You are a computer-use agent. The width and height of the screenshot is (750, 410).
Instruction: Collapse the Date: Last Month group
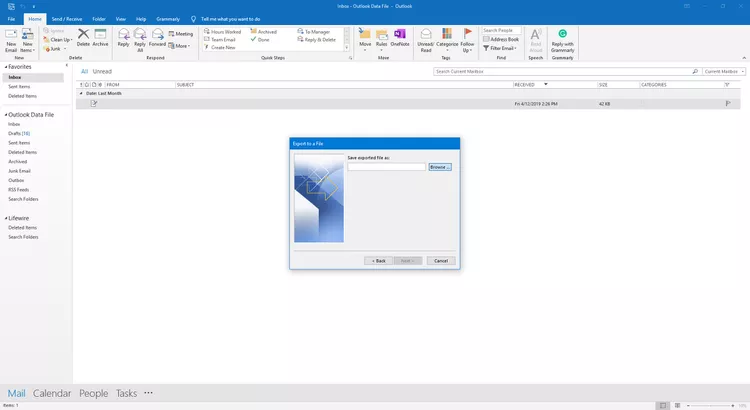click(x=81, y=93)
